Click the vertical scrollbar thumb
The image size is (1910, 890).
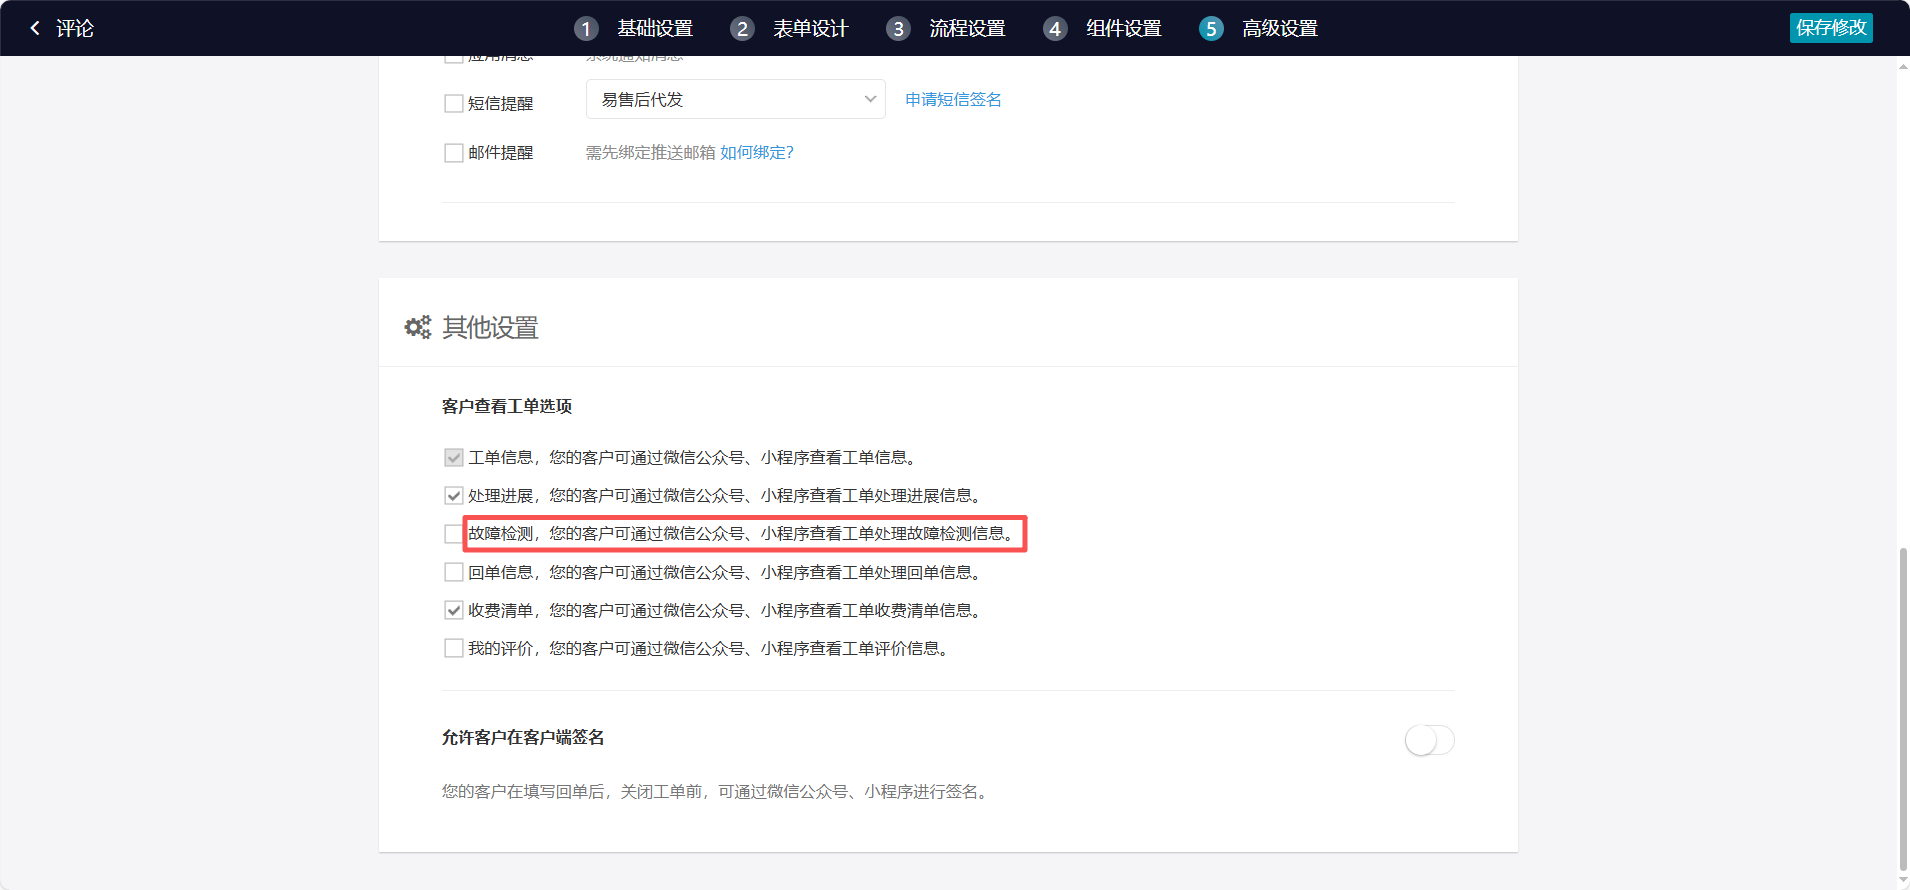click(1902, 708)
